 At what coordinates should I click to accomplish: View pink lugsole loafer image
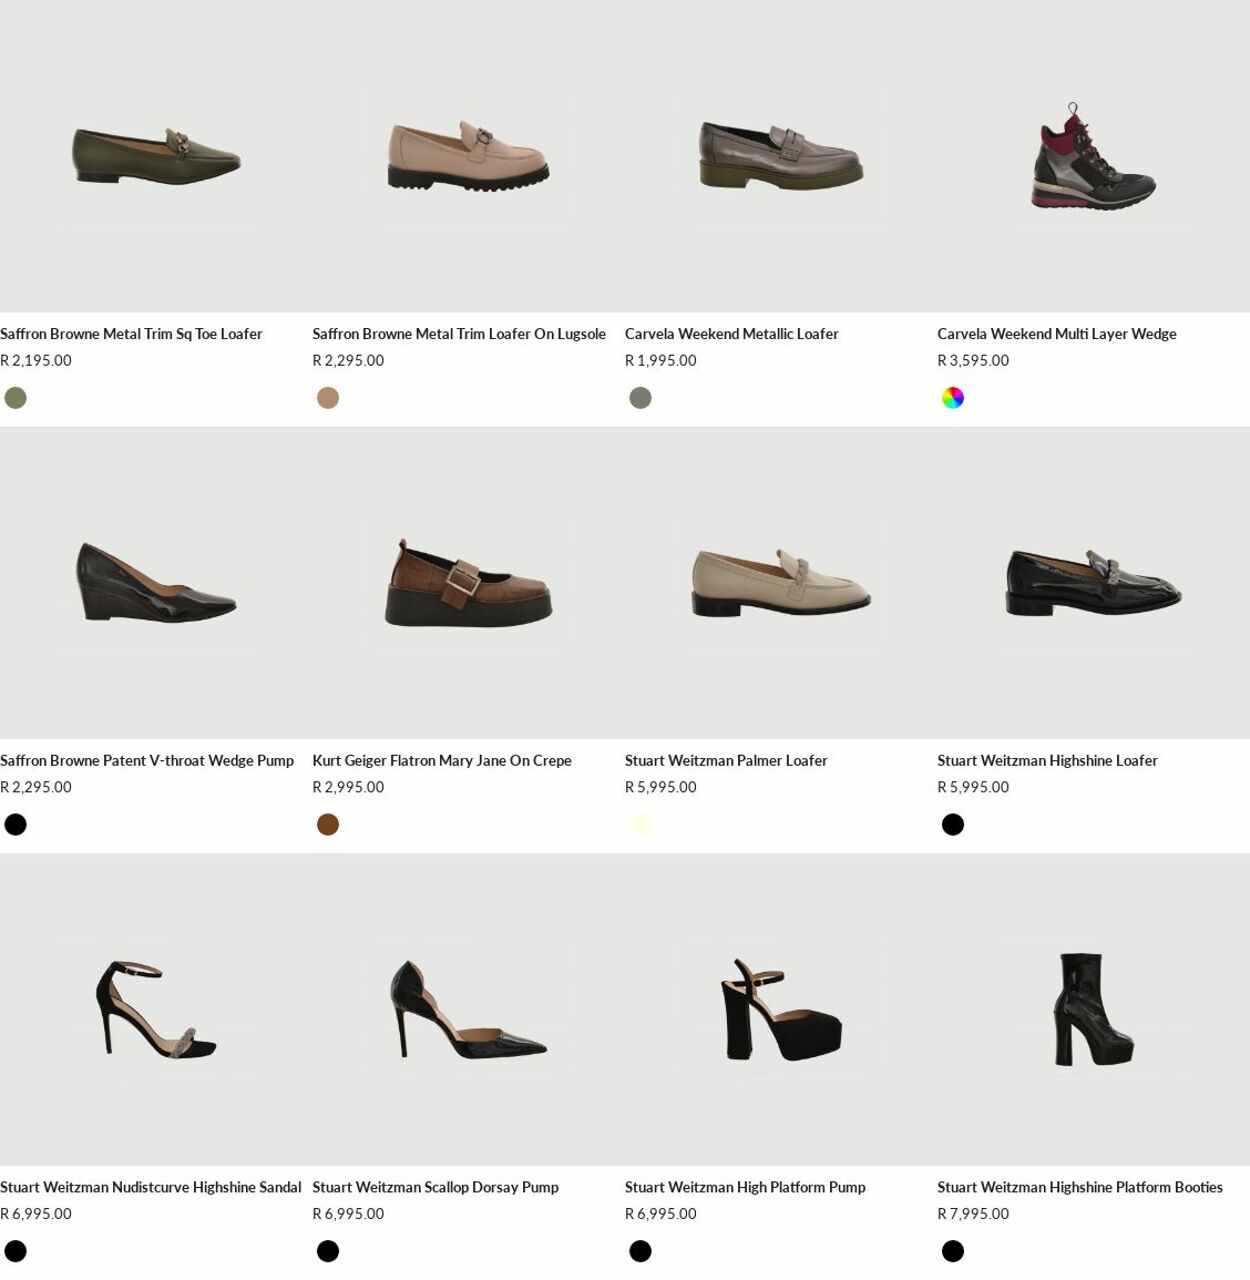click(x=468, y=156)
